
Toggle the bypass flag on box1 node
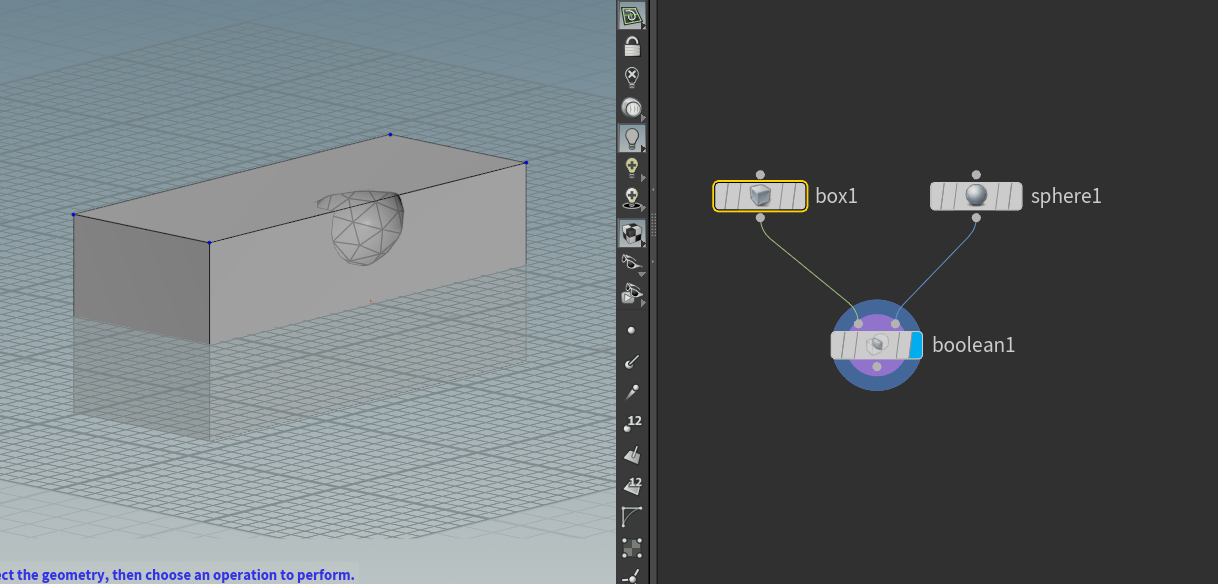click(721, 196)
